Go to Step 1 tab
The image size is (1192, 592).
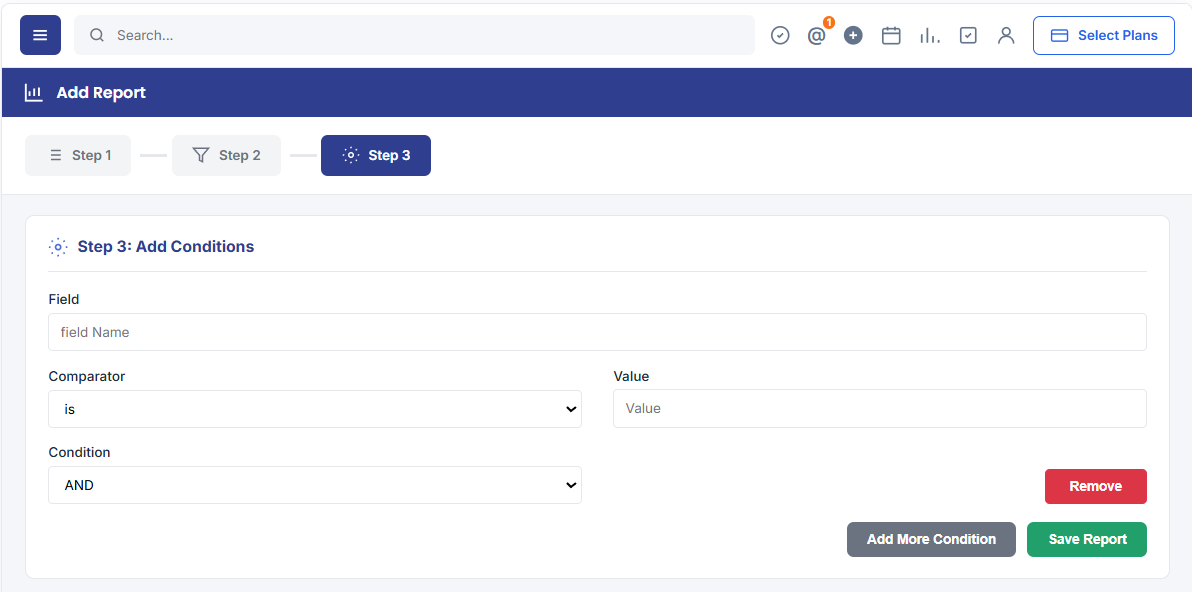coord(78,155)
